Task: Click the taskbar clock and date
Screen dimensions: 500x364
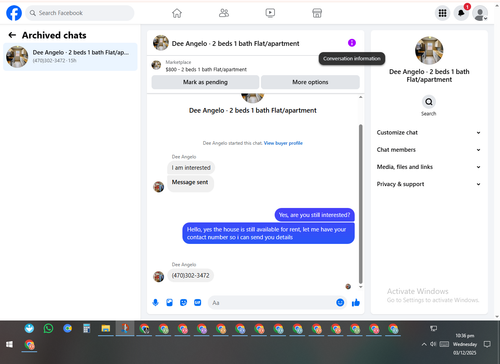Action: [465, 344]
